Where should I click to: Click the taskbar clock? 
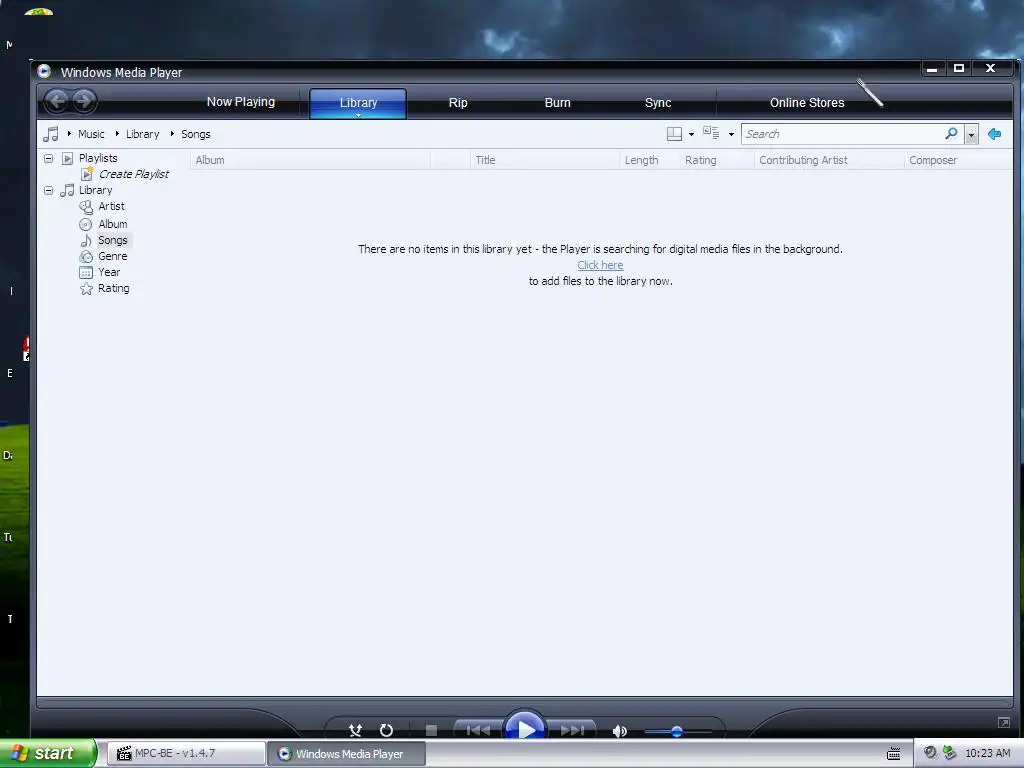click(x=987, y=754)
